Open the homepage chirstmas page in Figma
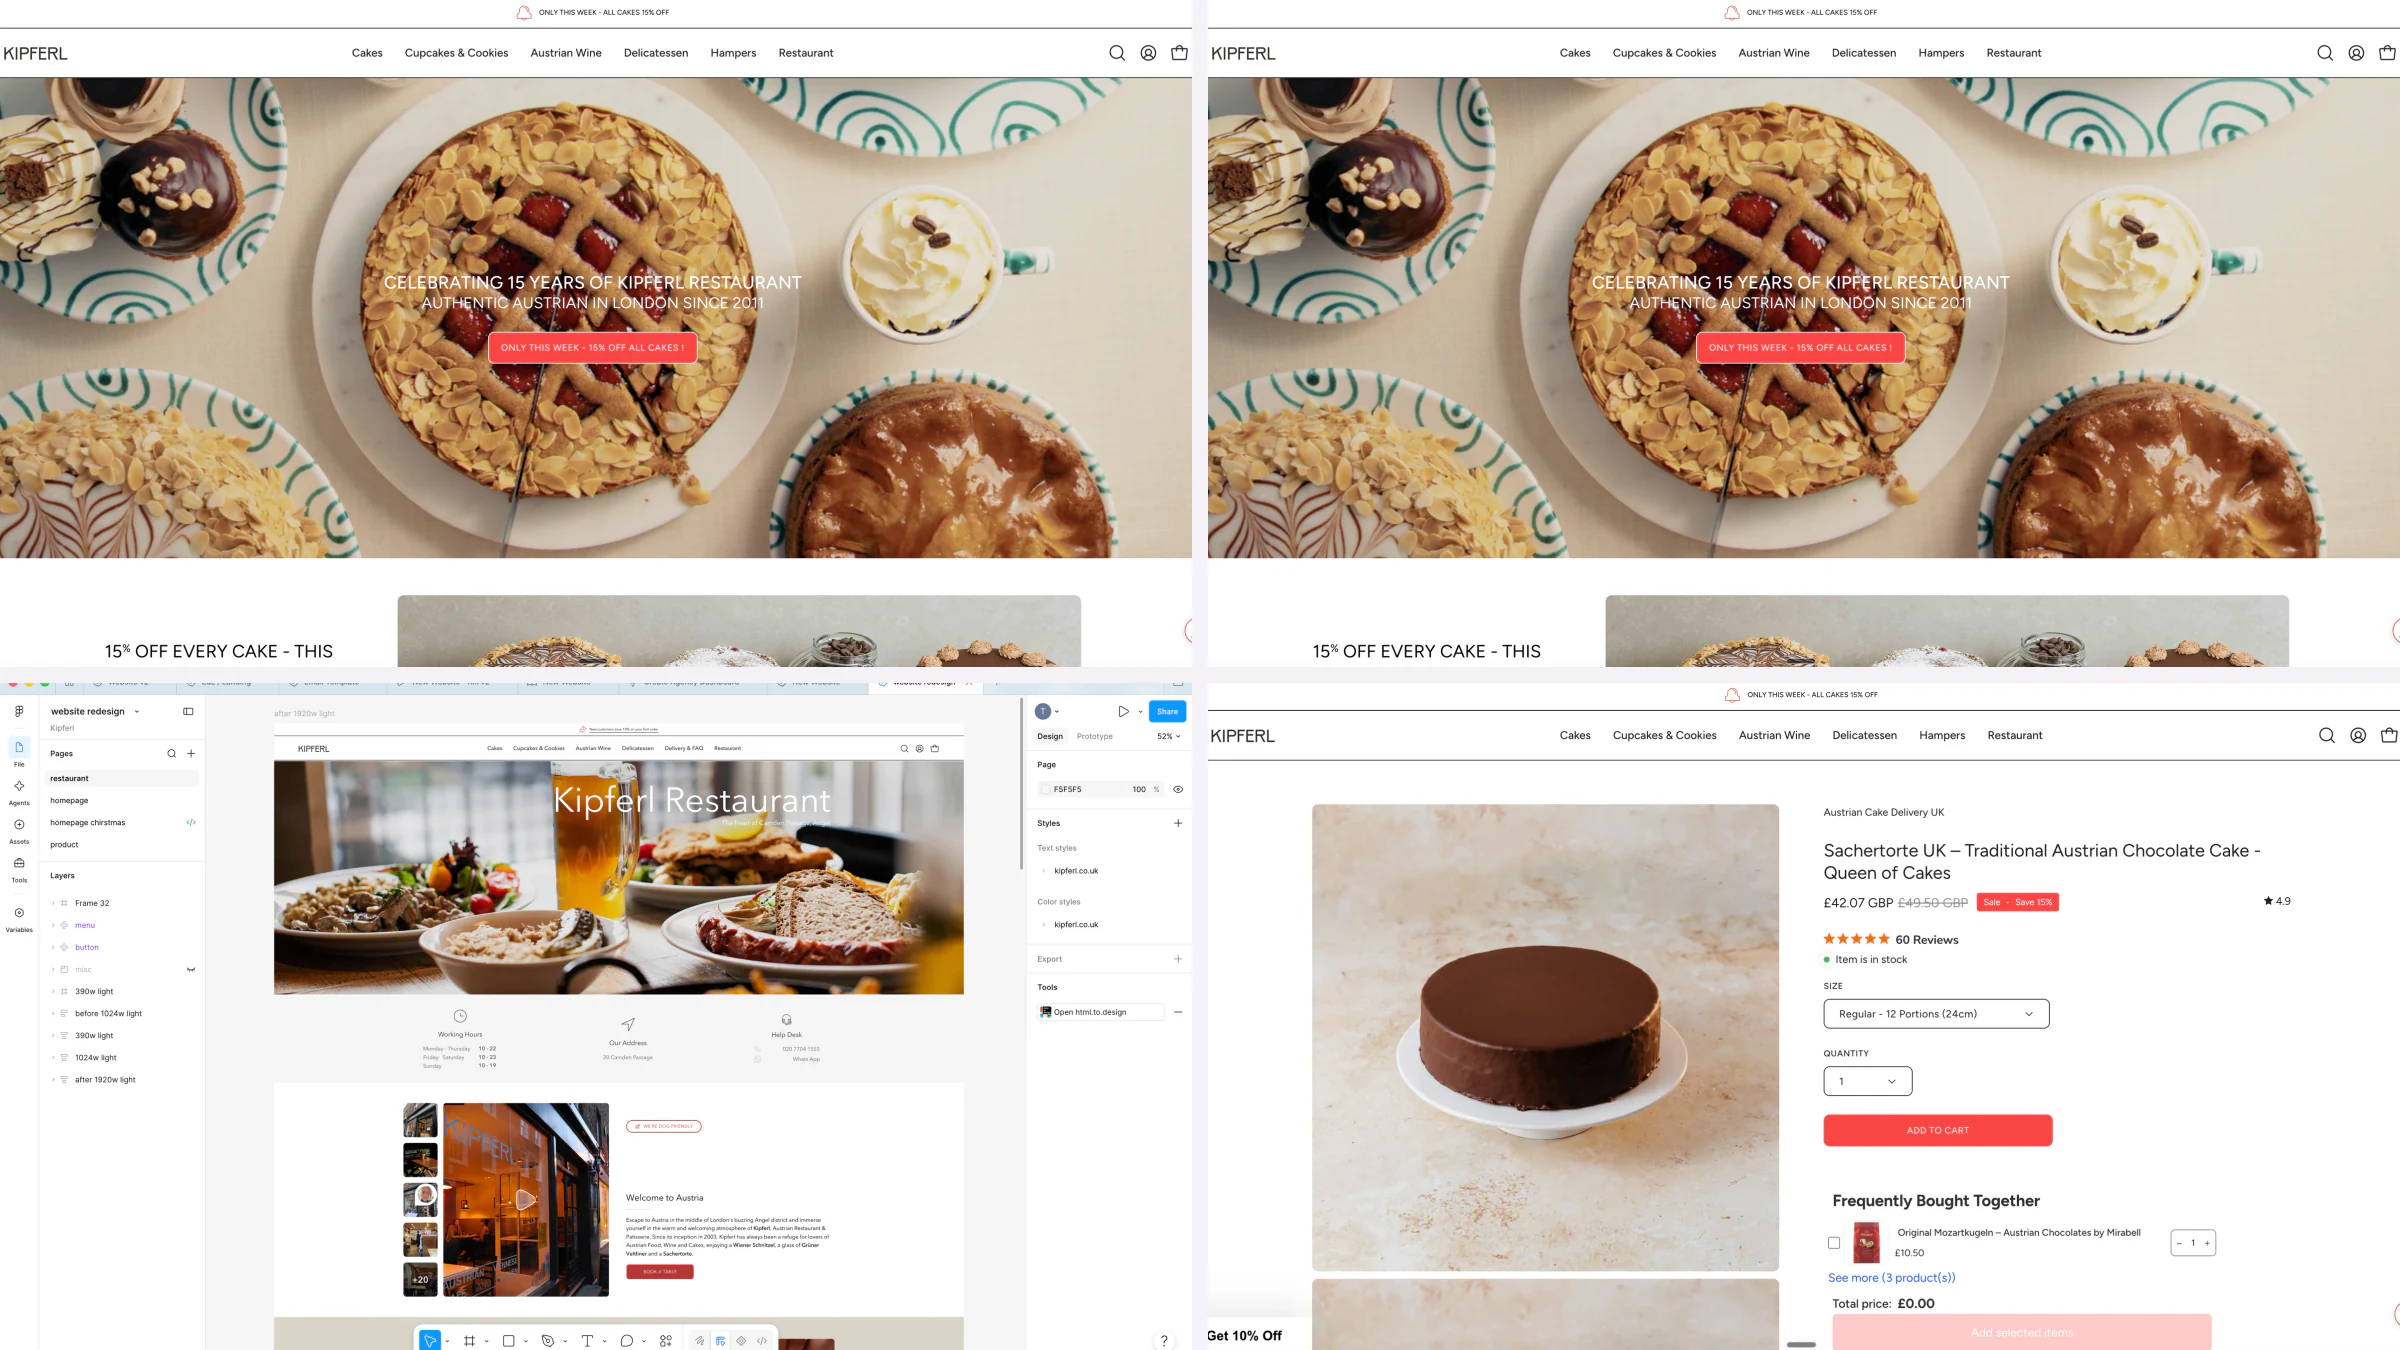Screen dimensions: 2400x1350 (88, 822)
